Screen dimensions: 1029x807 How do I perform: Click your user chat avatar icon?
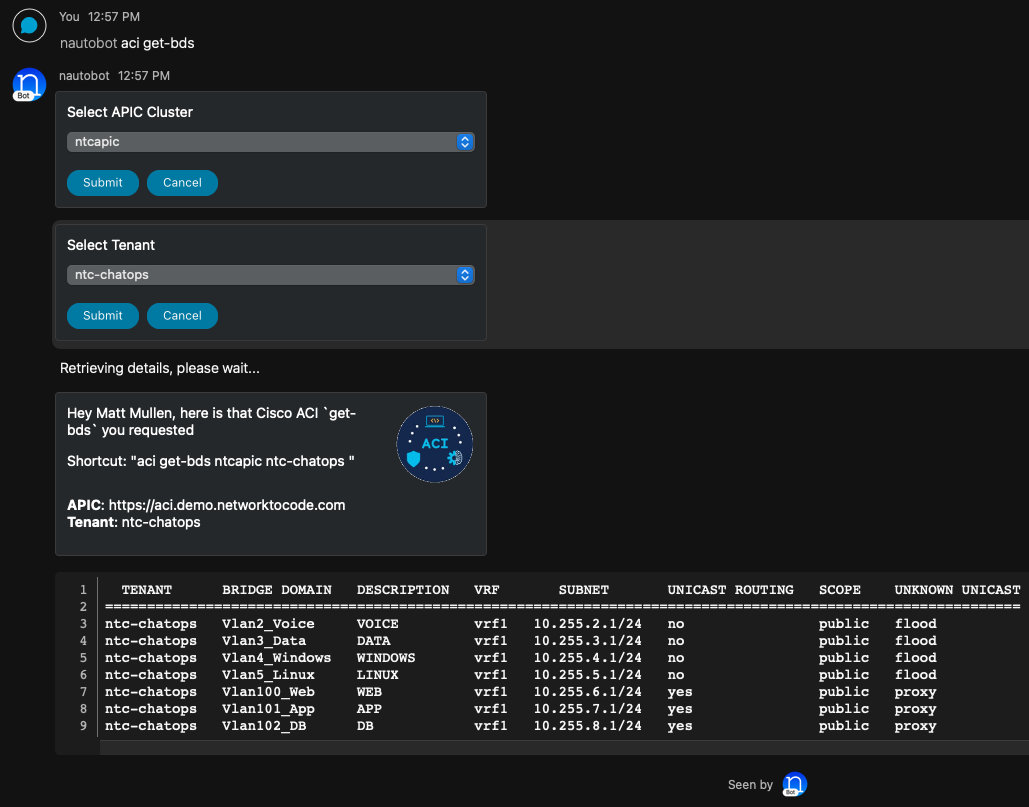pyautogui.click(x=30, y=26)
